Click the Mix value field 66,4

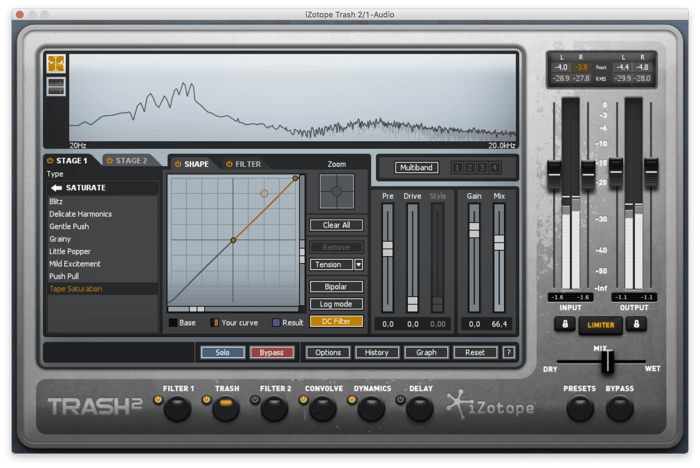[499, 324]
